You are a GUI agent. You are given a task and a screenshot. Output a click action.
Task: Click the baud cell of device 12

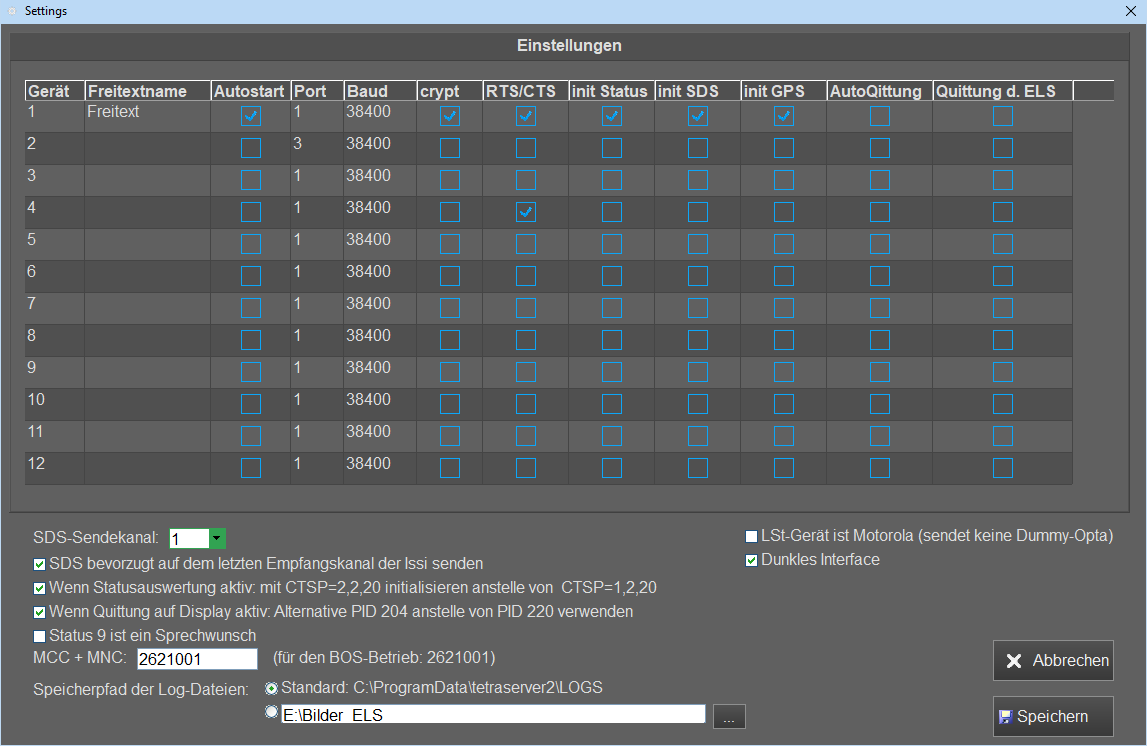pos(380,468)
